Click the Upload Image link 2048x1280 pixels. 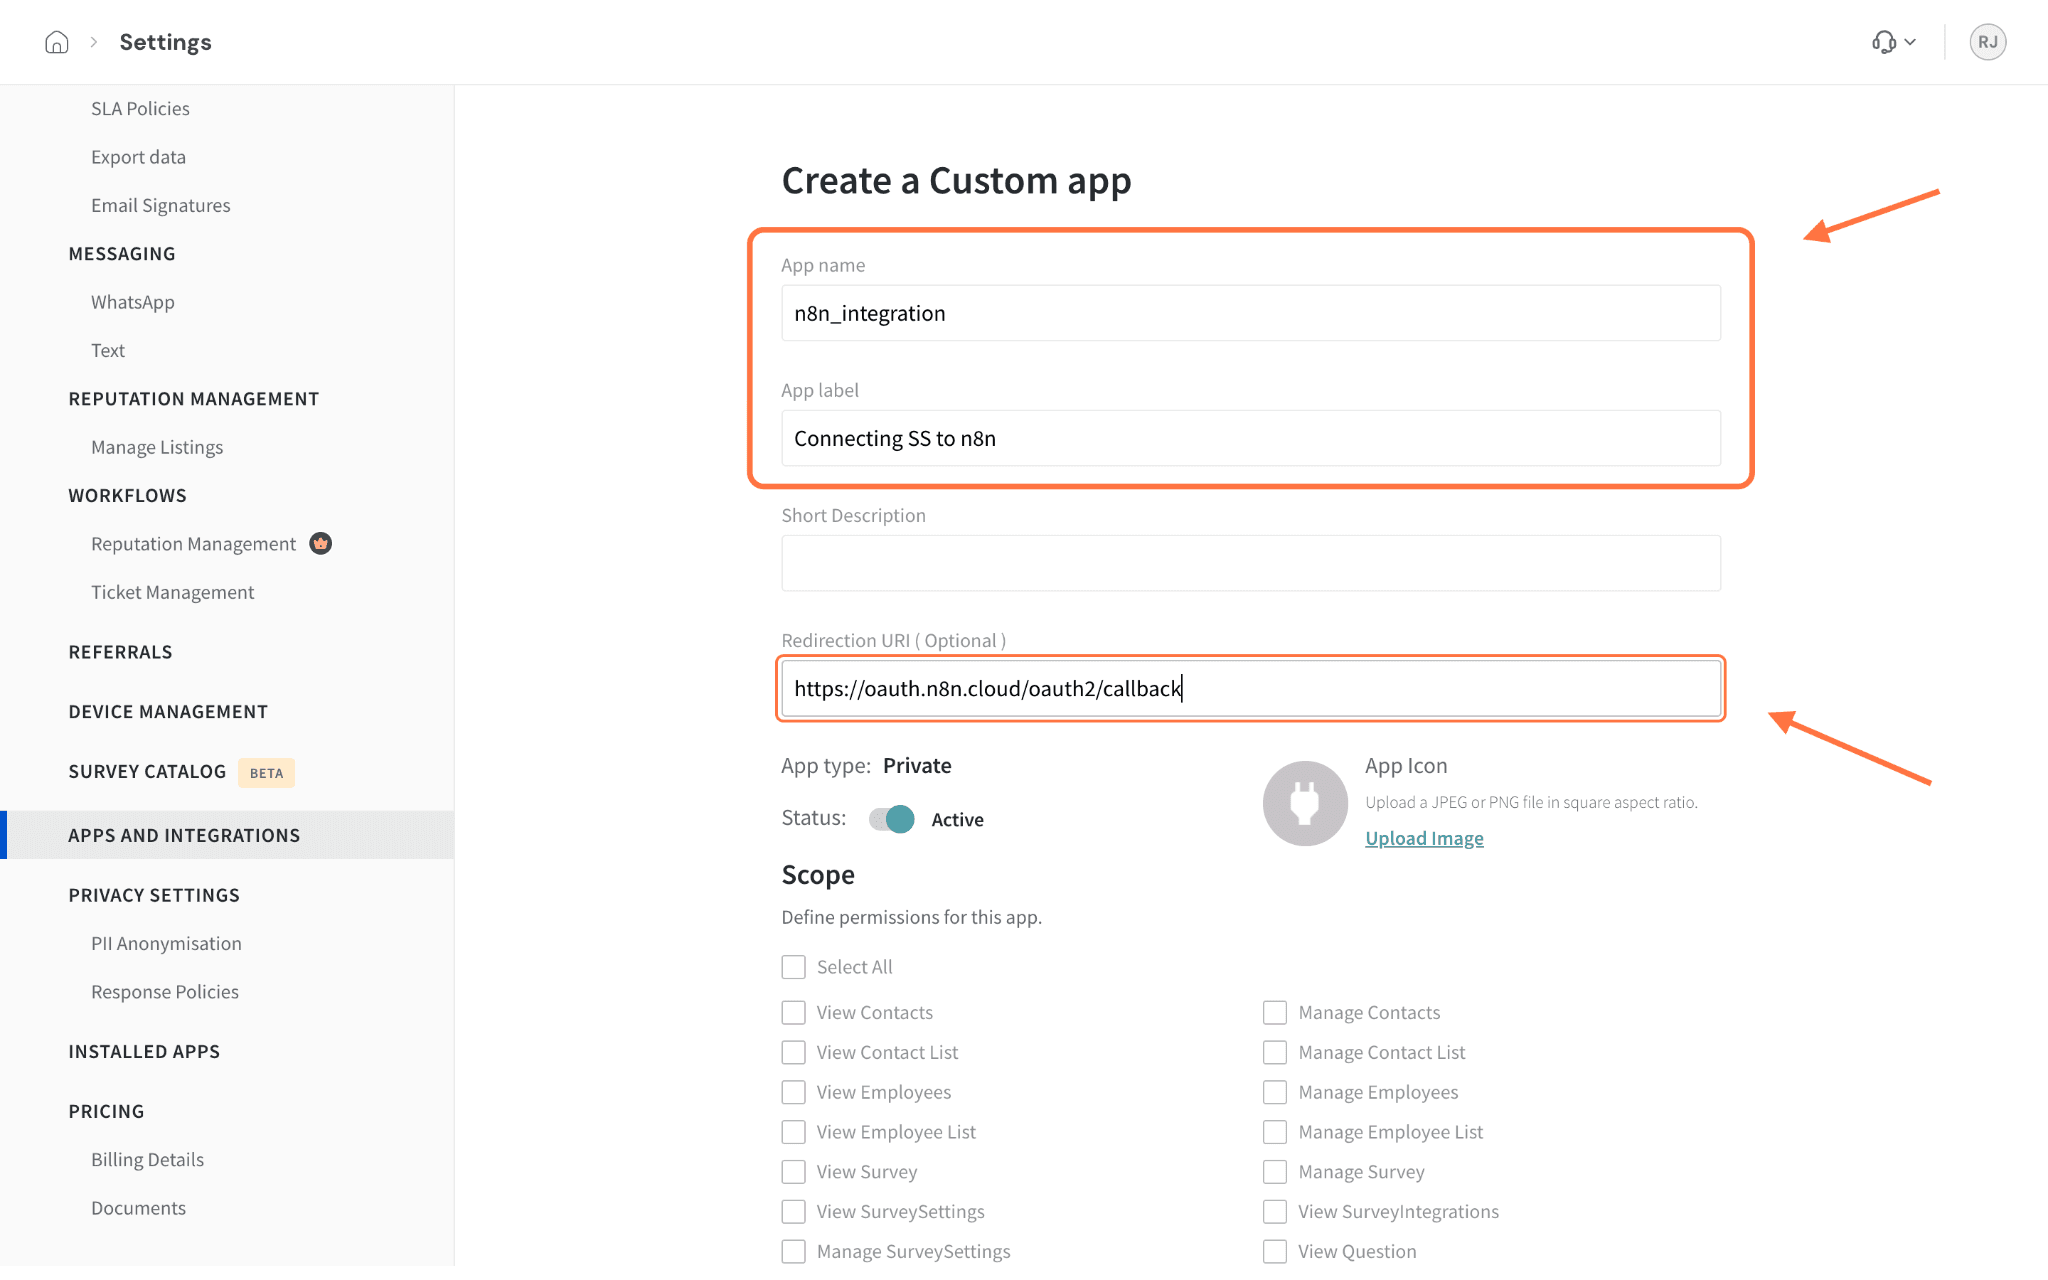1424,838
